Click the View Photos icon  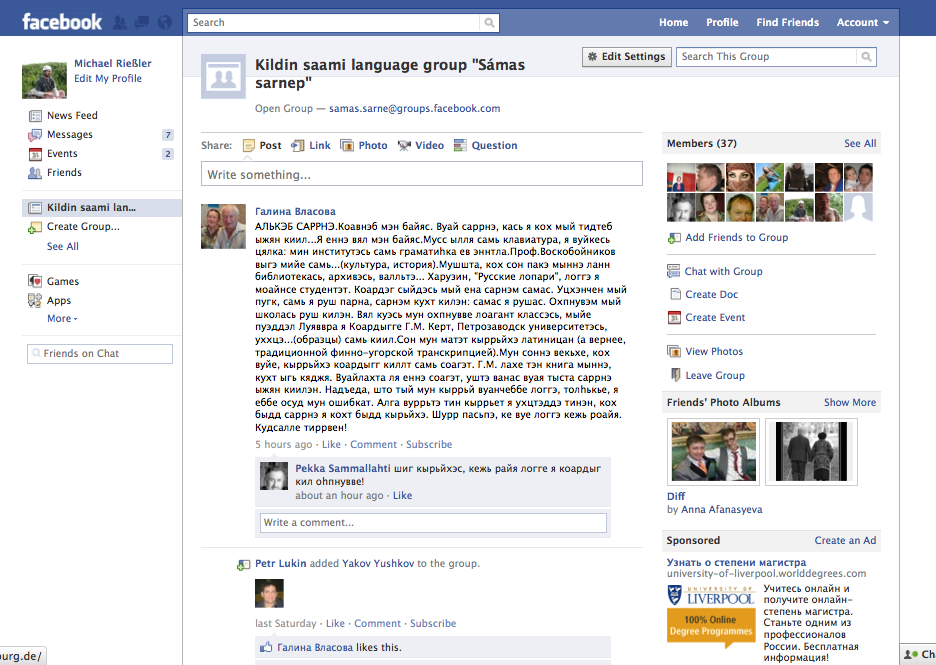coord(674,352)
